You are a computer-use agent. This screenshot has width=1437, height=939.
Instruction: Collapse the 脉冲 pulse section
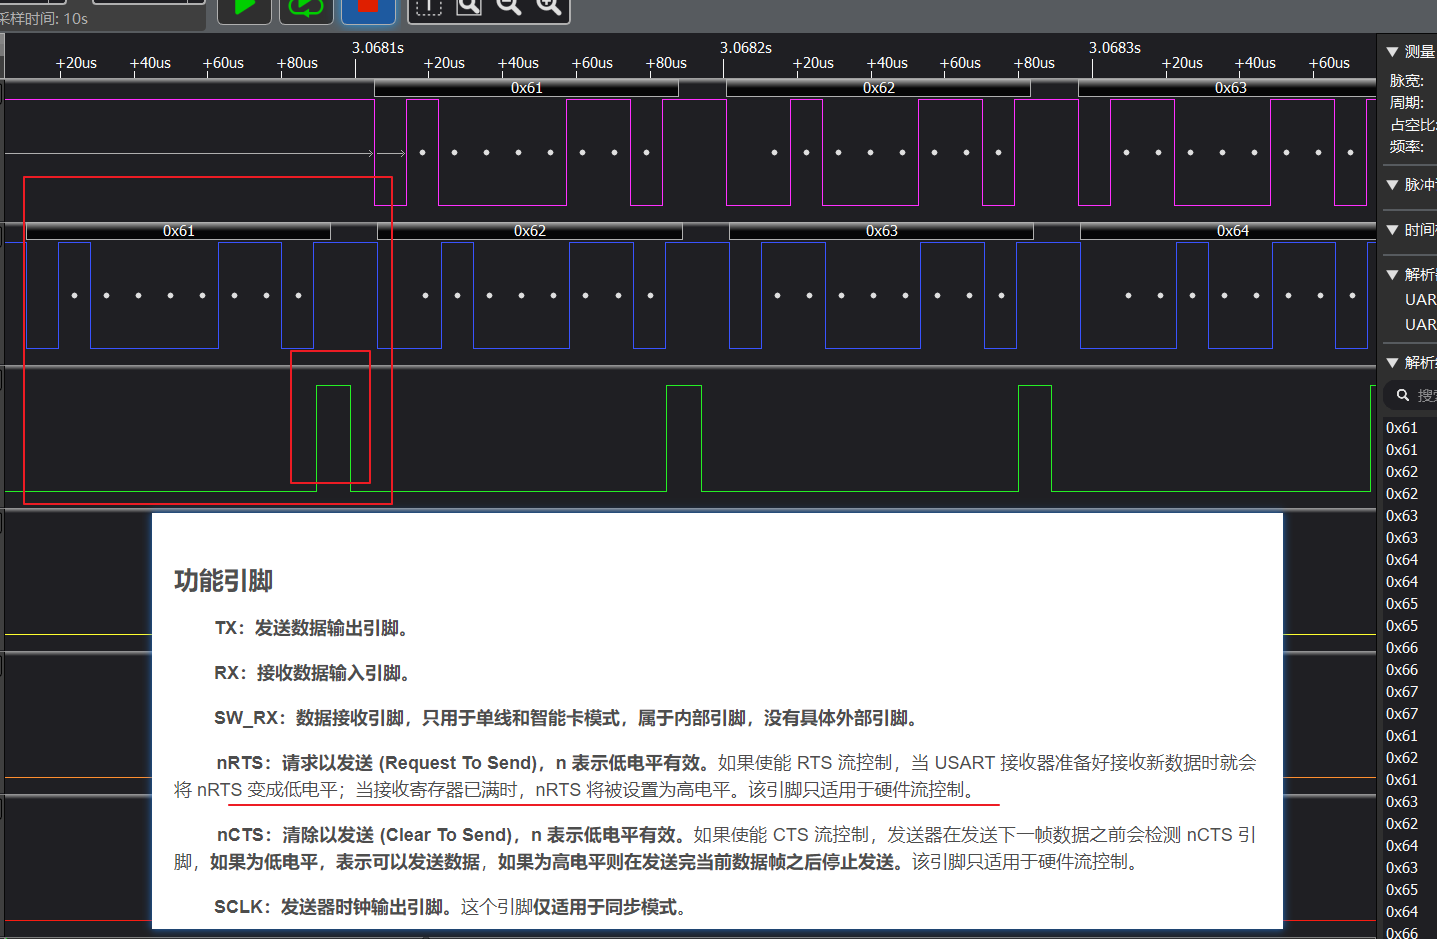tap(1392, 185)
